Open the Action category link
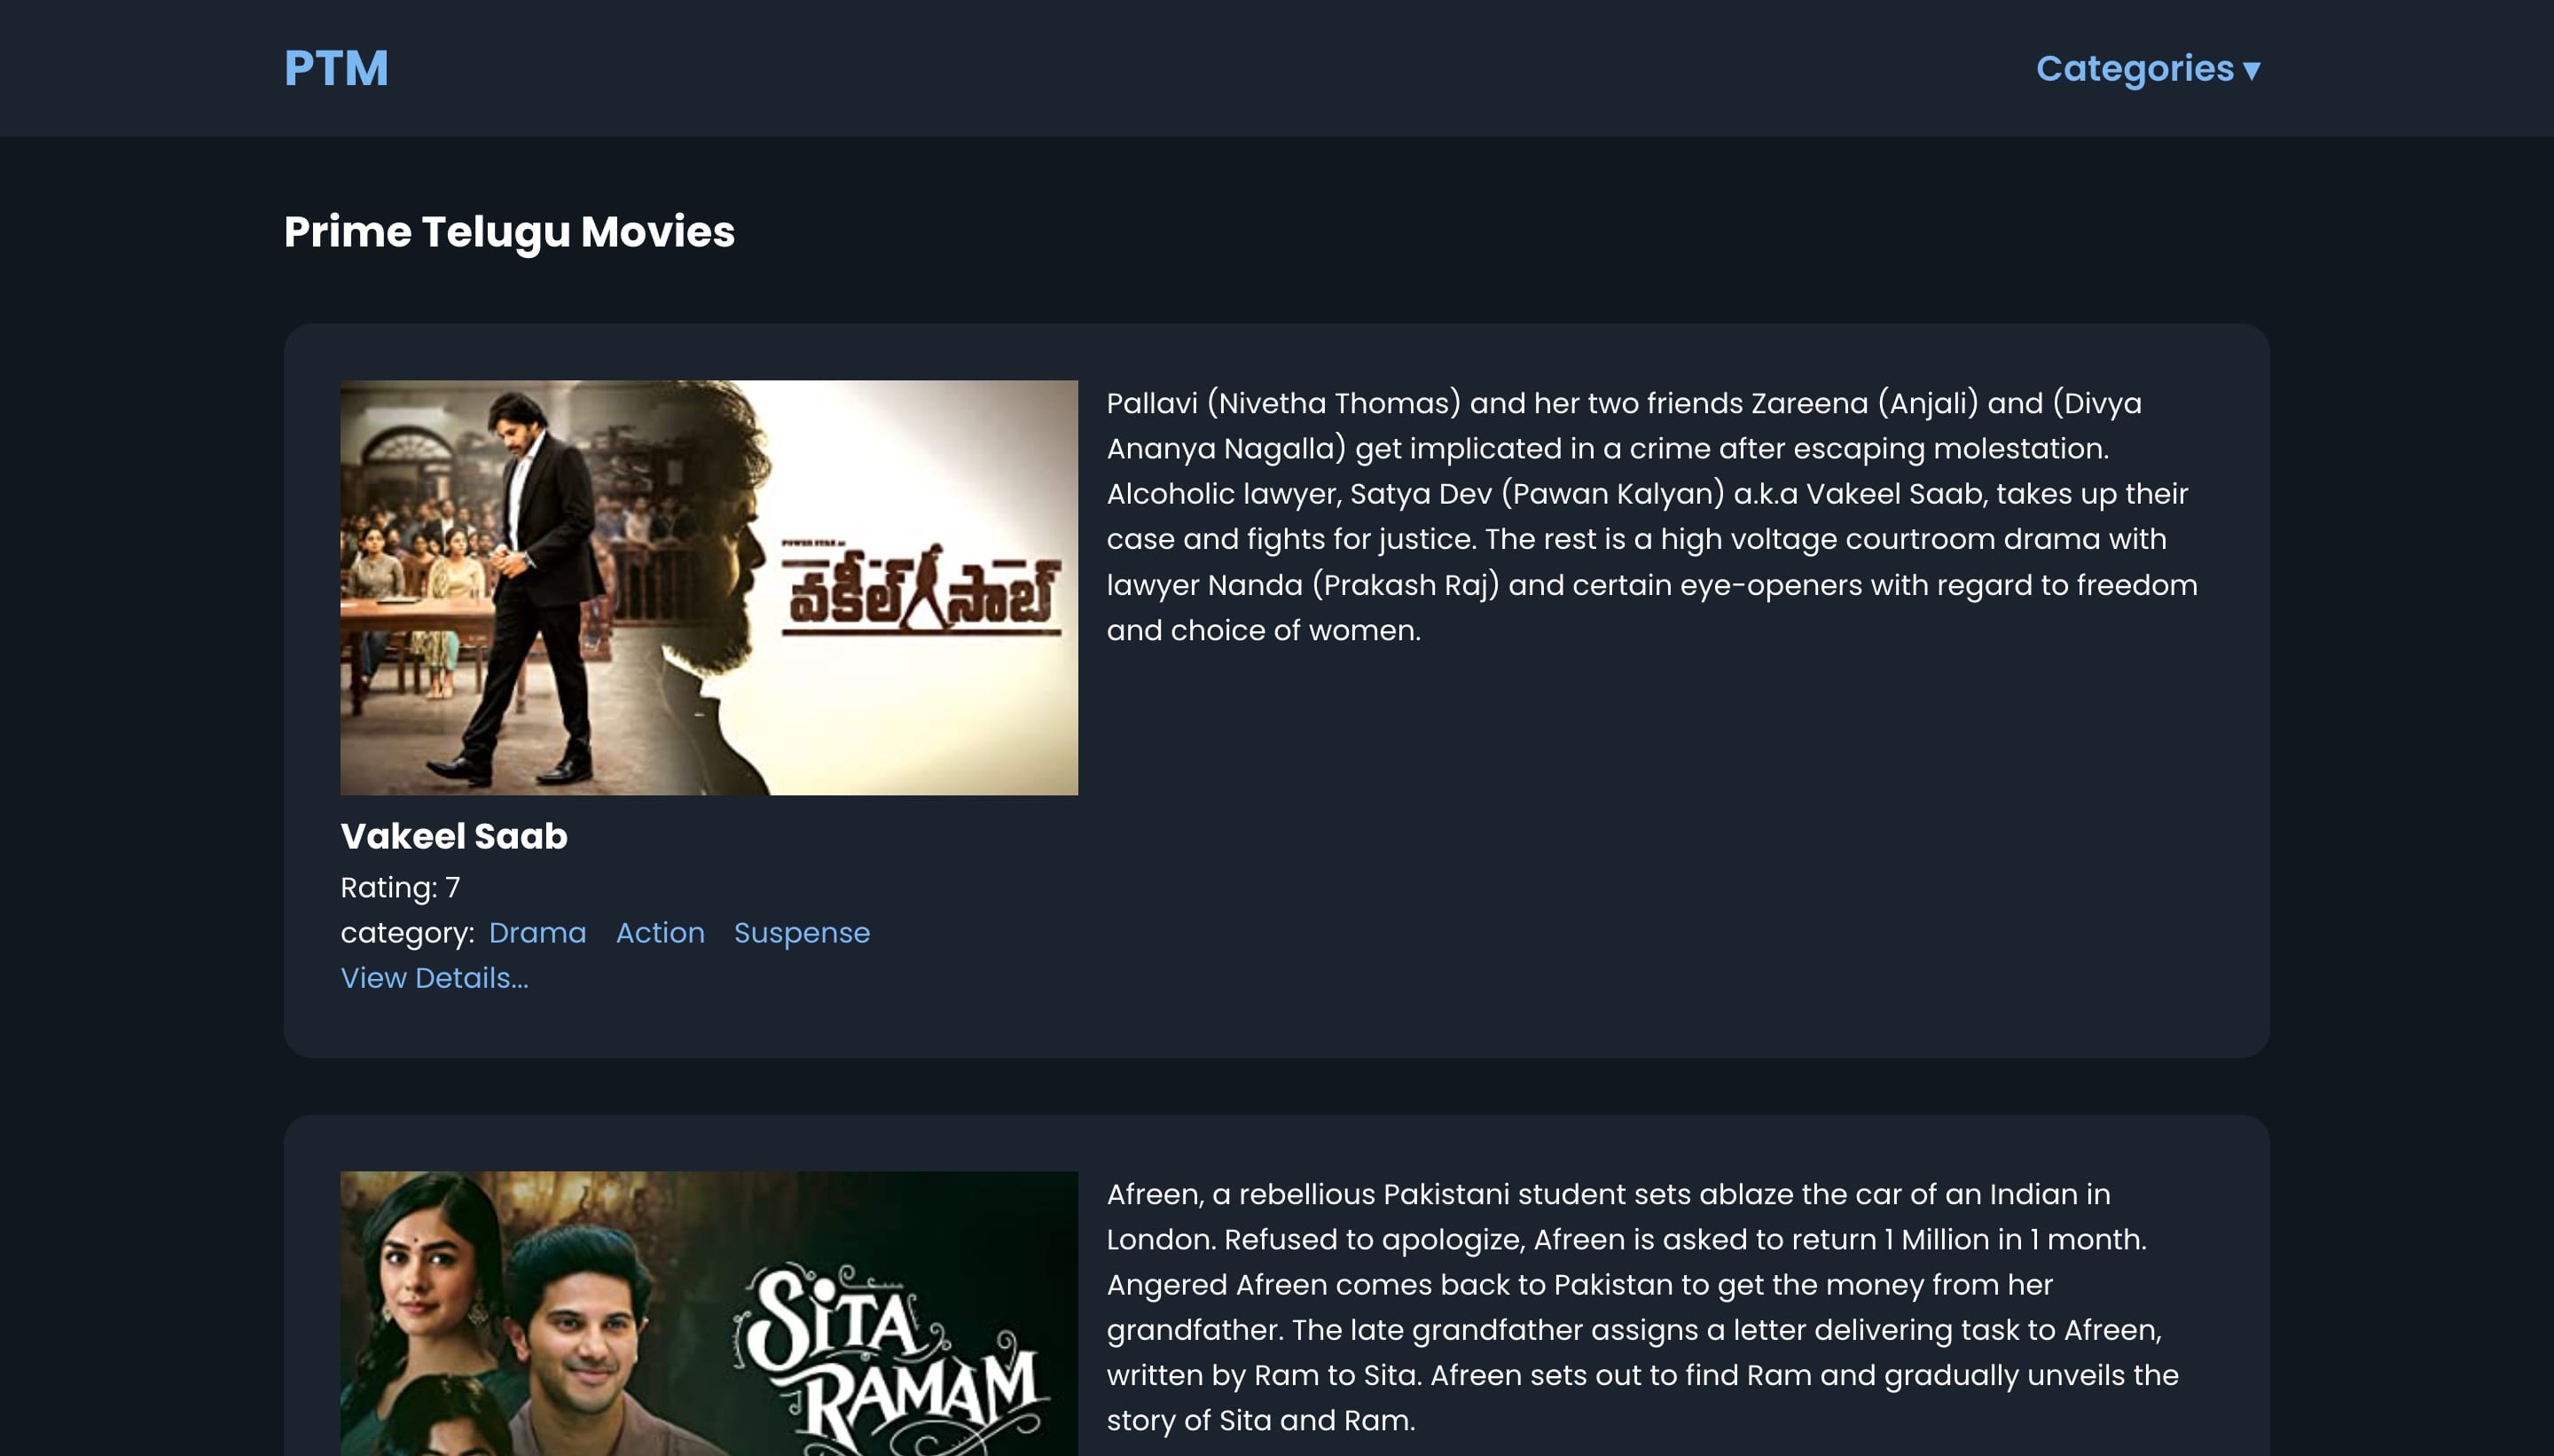 660,933
